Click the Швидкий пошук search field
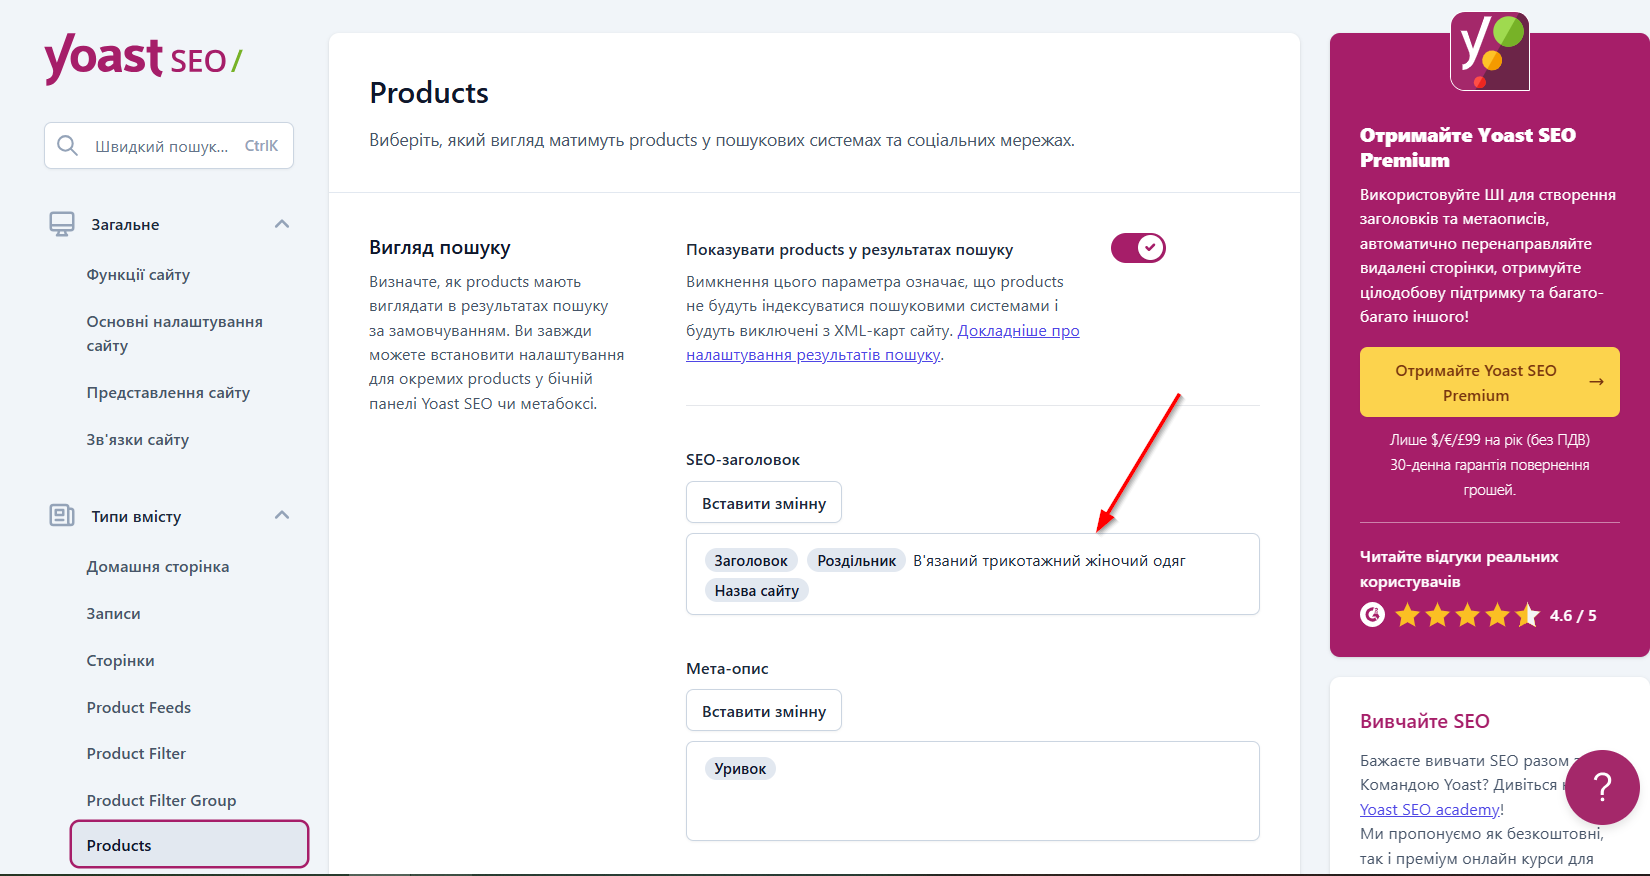The width and height of the screenshot is (1650, 876). click(169, 146)
